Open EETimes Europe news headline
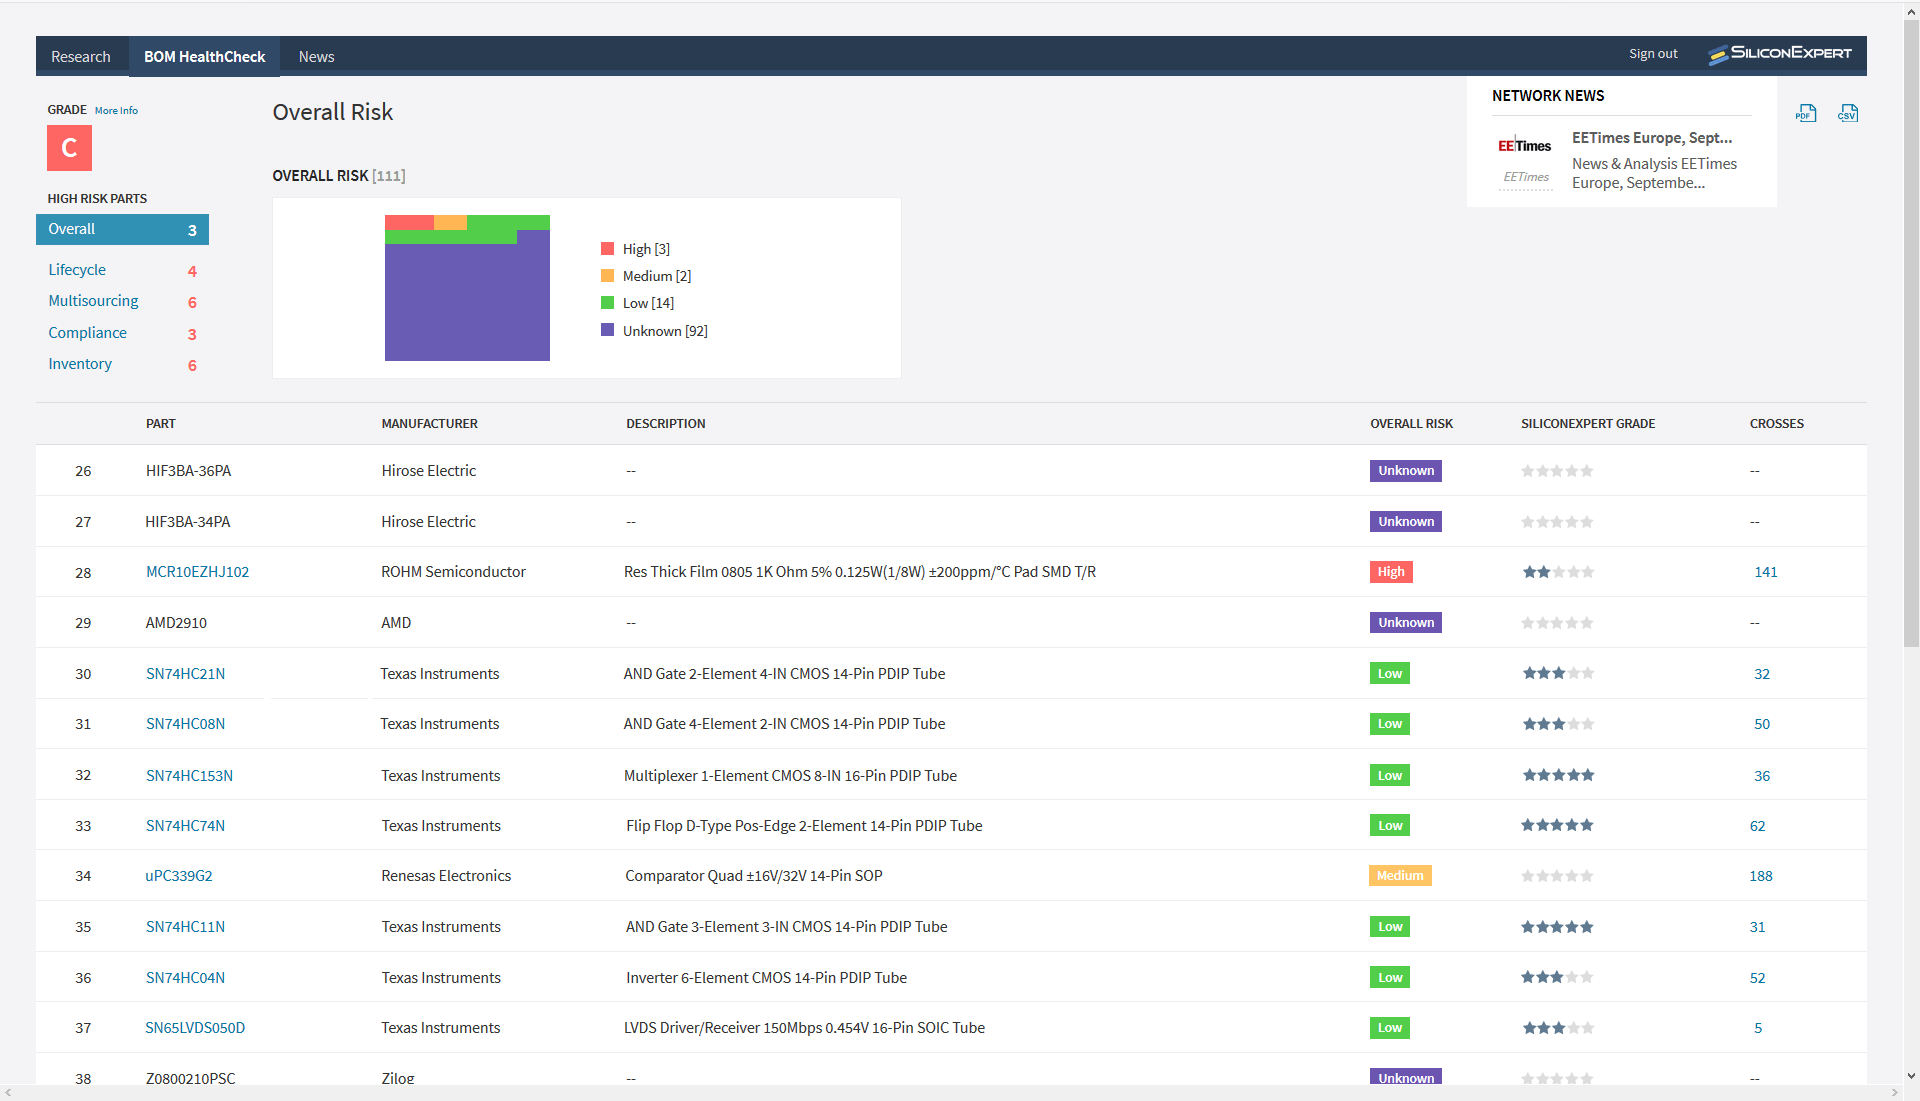This screenshot has width=1920, height=1101. pyautogui.click(x=1652, y=138)
